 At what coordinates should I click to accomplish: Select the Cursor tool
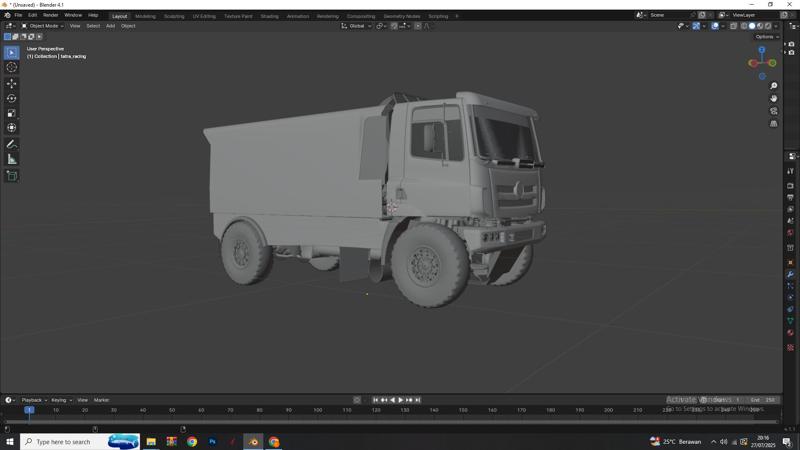pos(12,67)
